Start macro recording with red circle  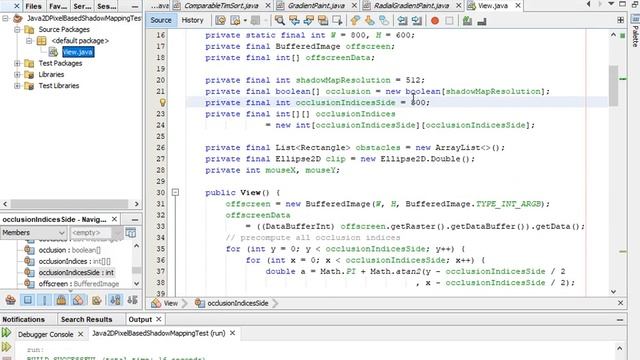(x=435, y=20)
